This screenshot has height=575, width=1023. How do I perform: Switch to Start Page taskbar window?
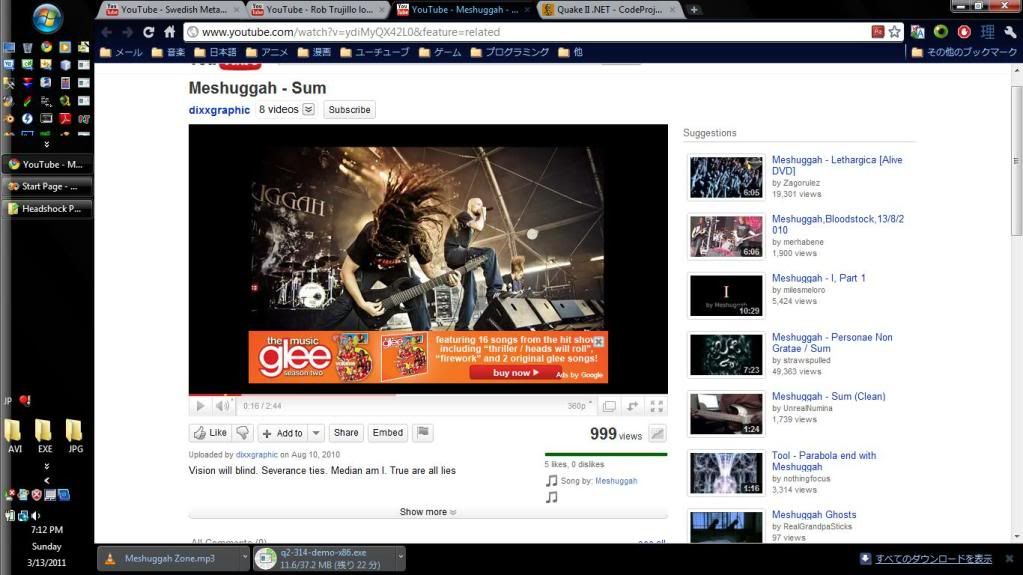[x=47, y=187]
